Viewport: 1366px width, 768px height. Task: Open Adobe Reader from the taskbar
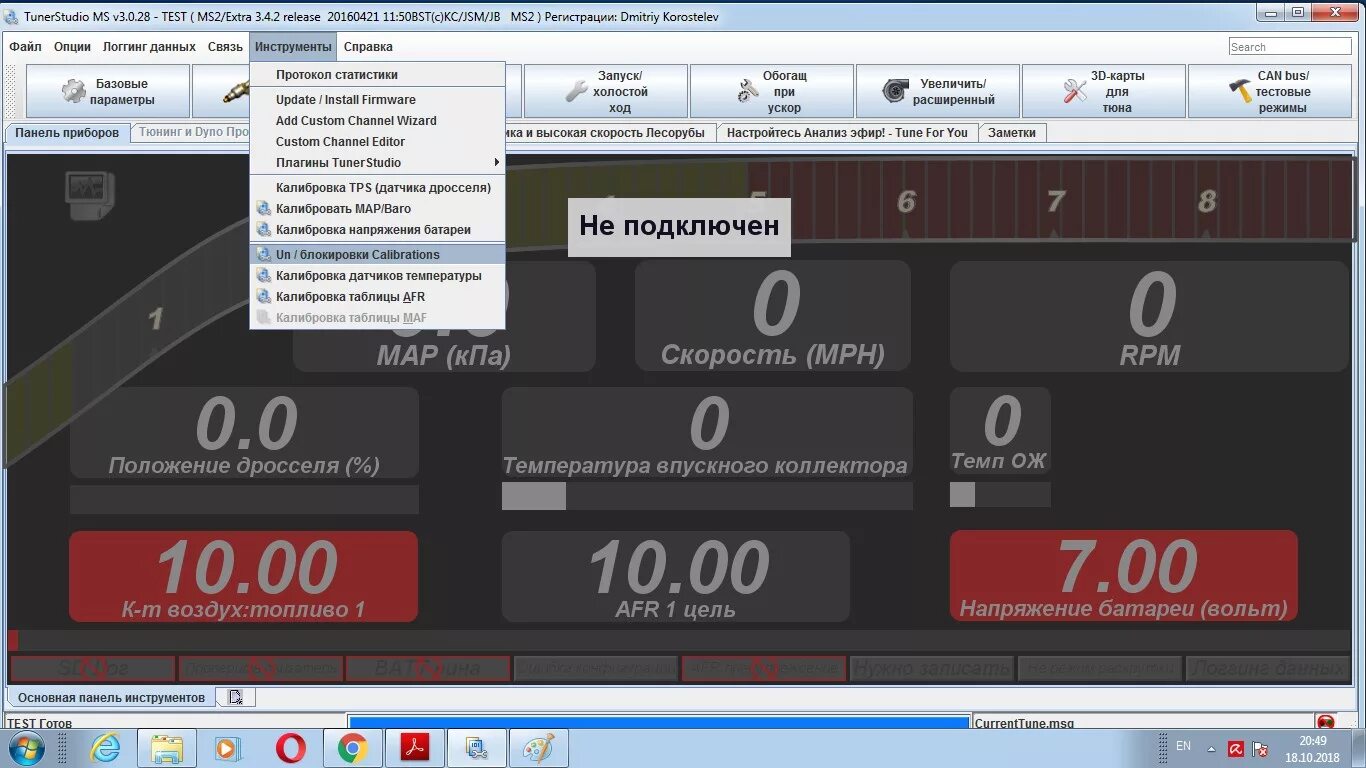[x=415, y=748]
